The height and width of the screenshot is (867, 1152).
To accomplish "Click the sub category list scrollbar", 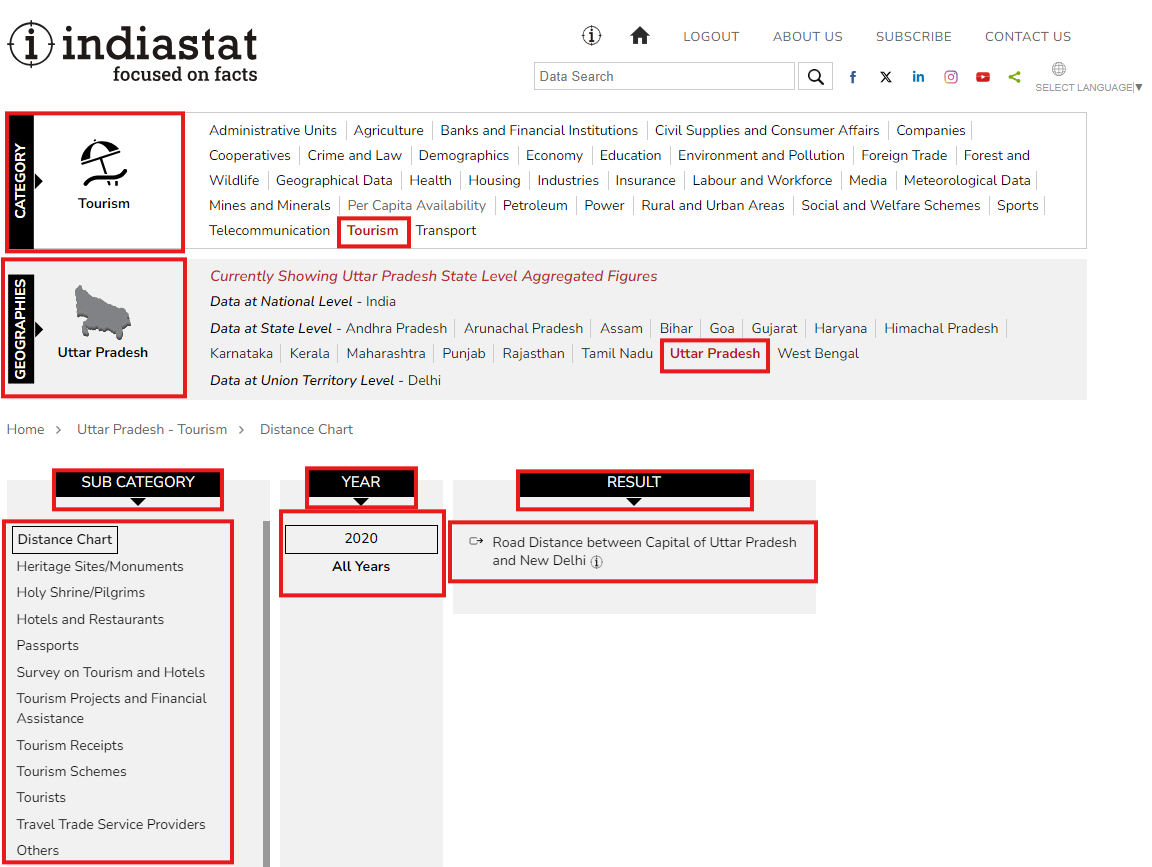I will click(x=266, y=690).
